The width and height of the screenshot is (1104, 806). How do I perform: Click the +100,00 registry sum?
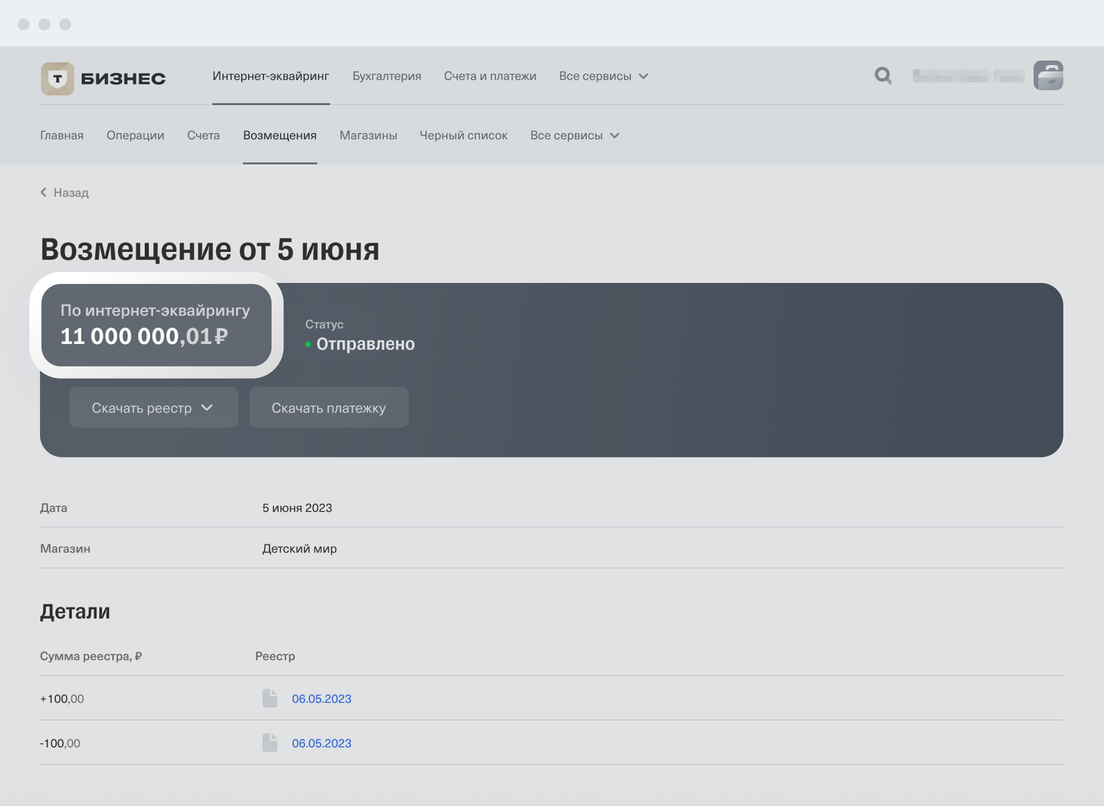[62, 699]
